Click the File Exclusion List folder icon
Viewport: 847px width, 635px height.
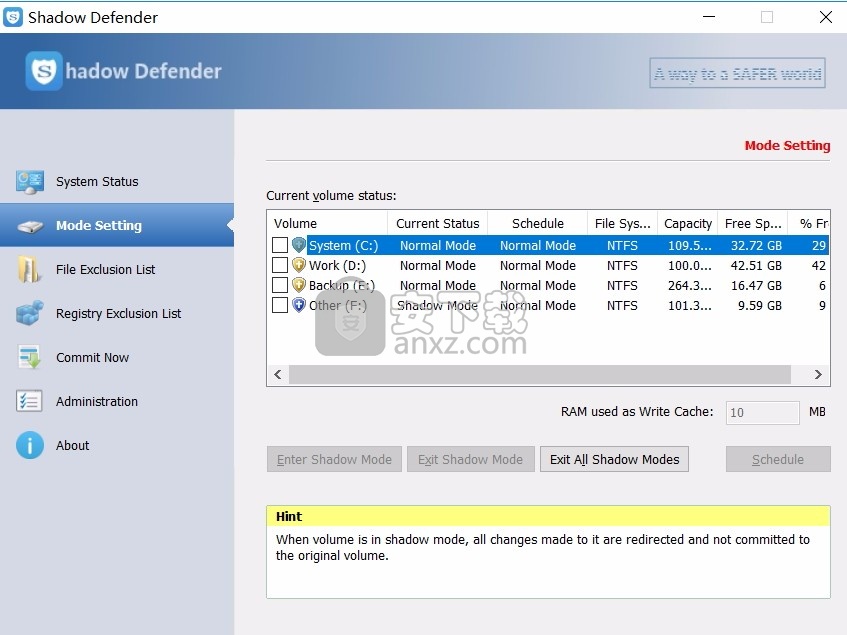29,269
